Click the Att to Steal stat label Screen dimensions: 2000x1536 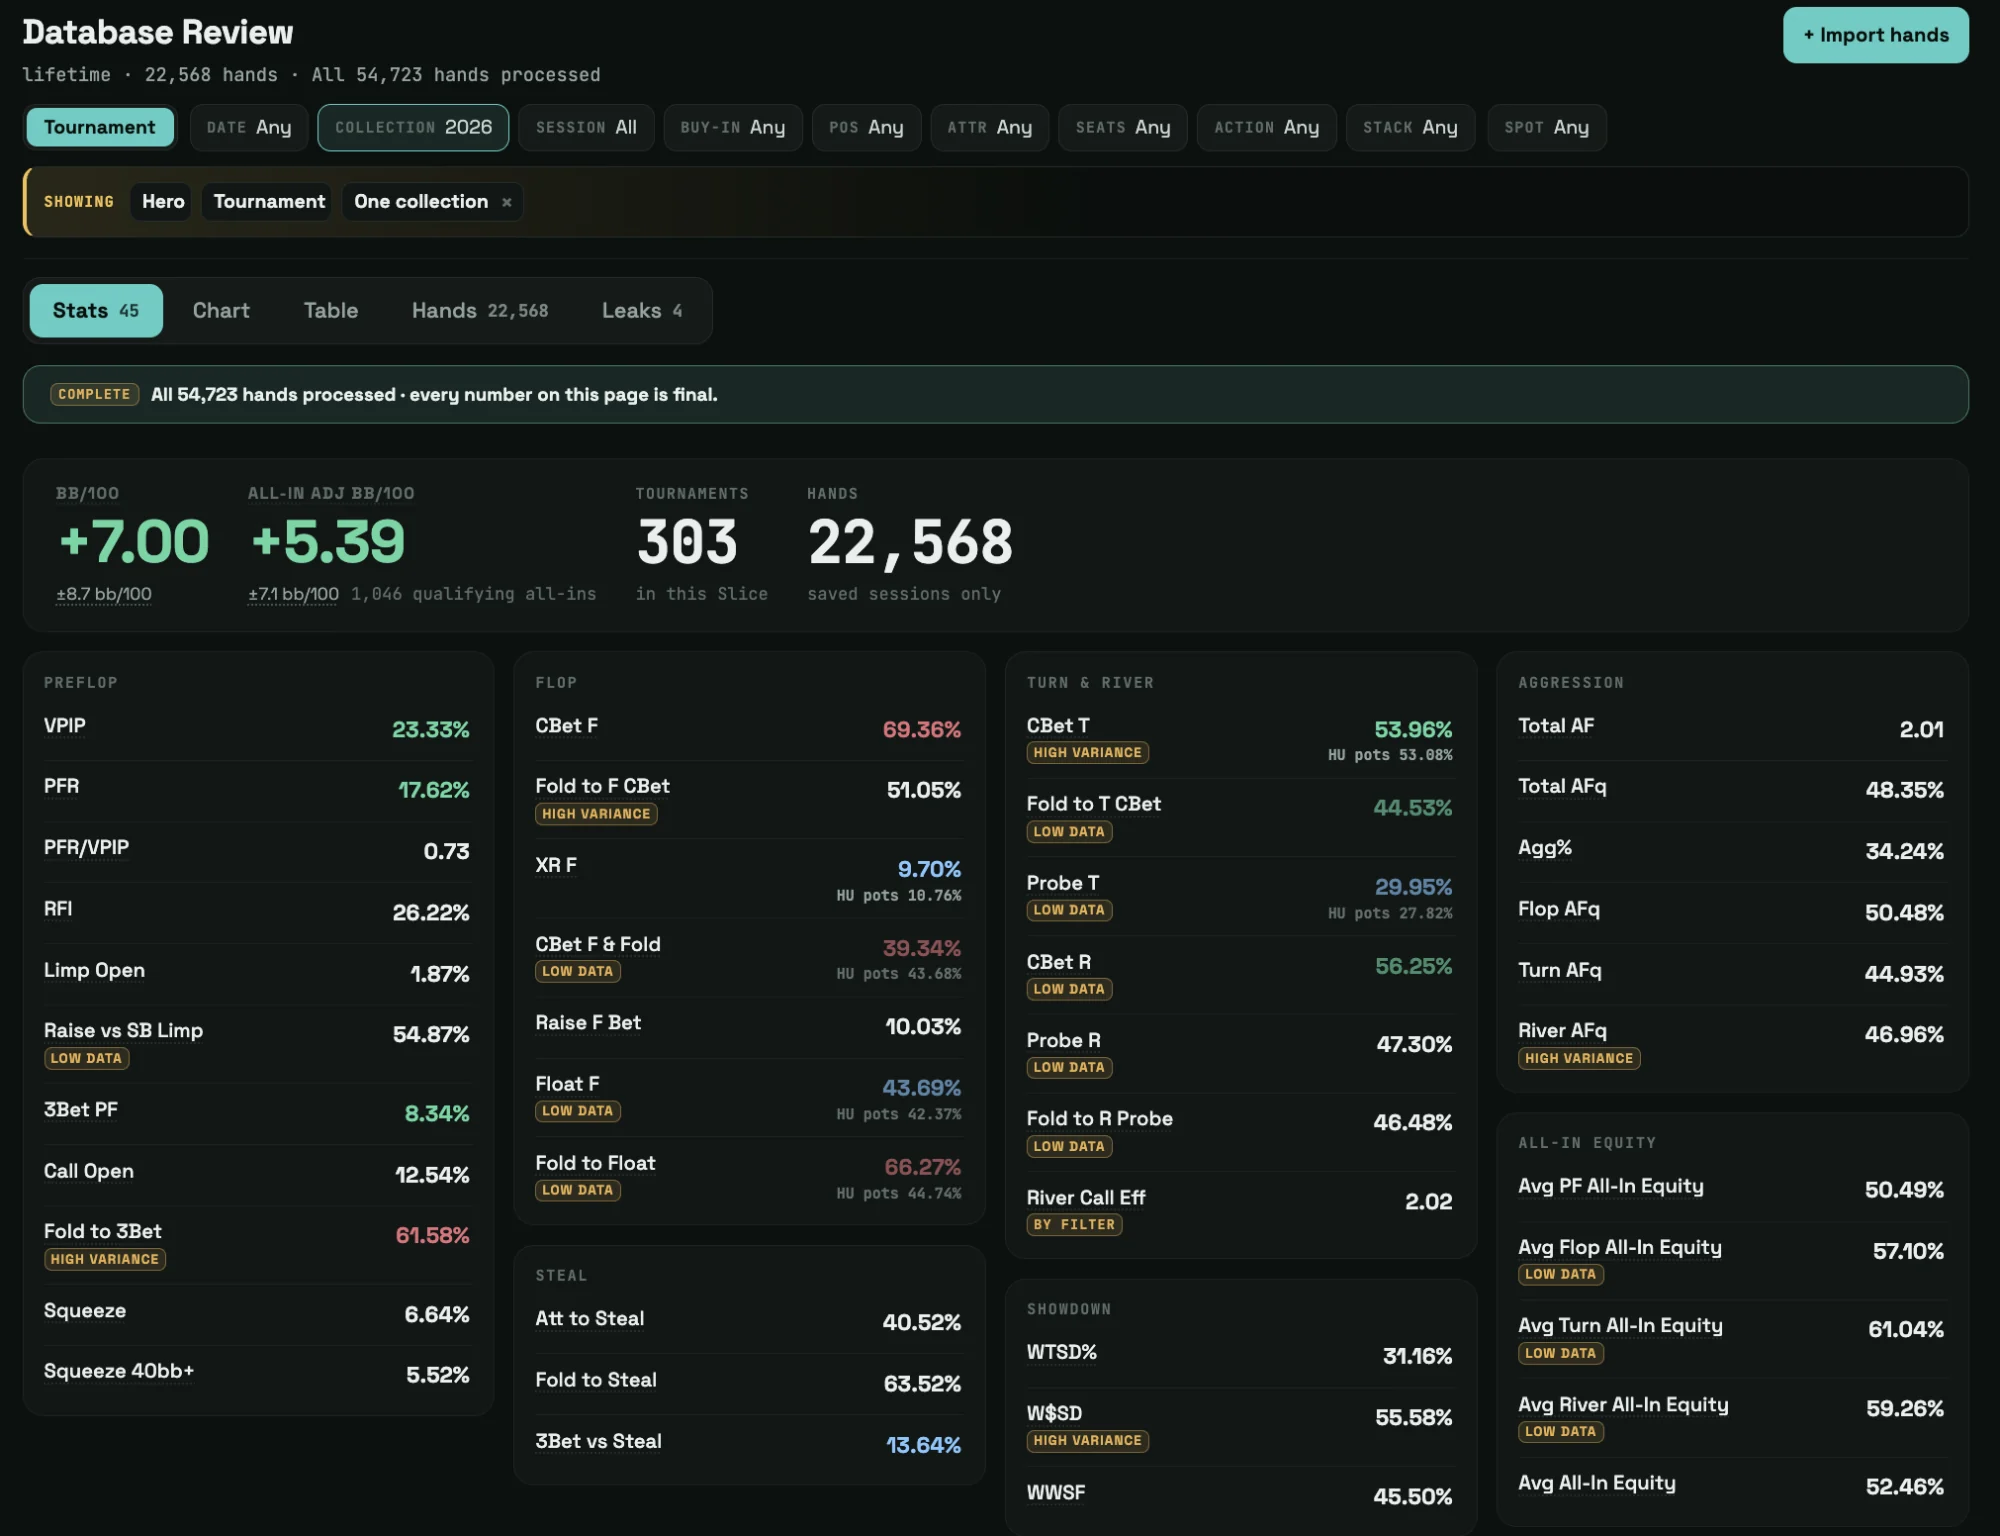(589, 1319)
